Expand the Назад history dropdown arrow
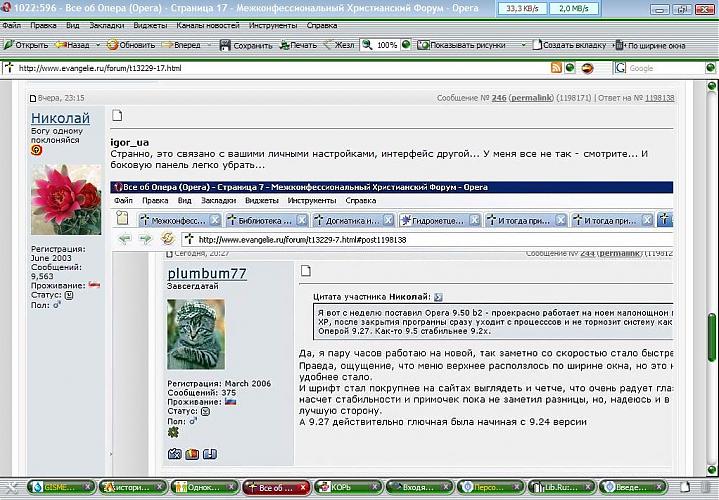 [x=96, y=45]
